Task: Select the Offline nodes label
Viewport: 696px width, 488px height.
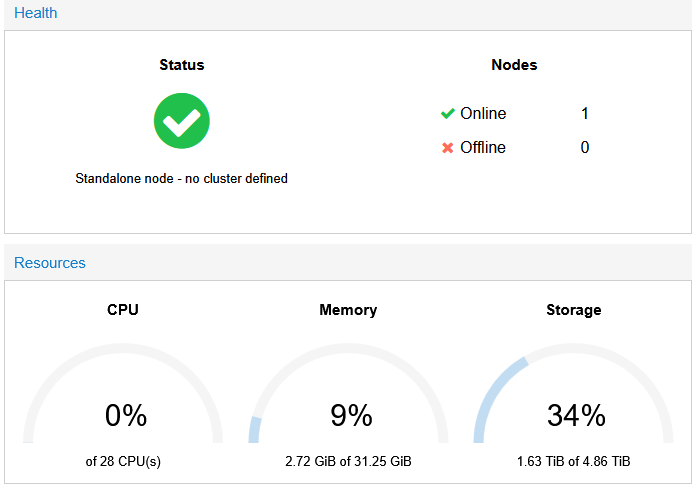Action: [x=483, y=148]
